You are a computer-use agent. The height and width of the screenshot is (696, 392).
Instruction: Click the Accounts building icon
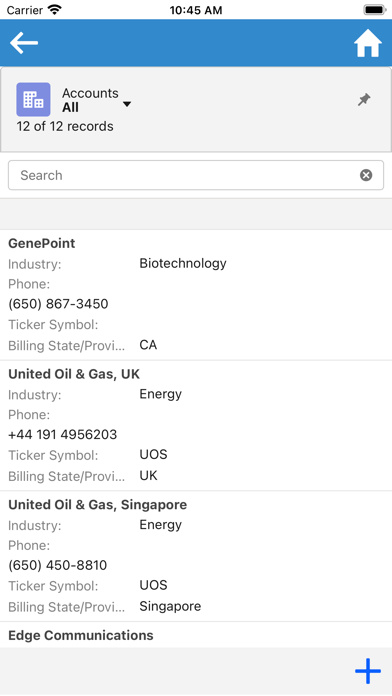pos(33,99)
